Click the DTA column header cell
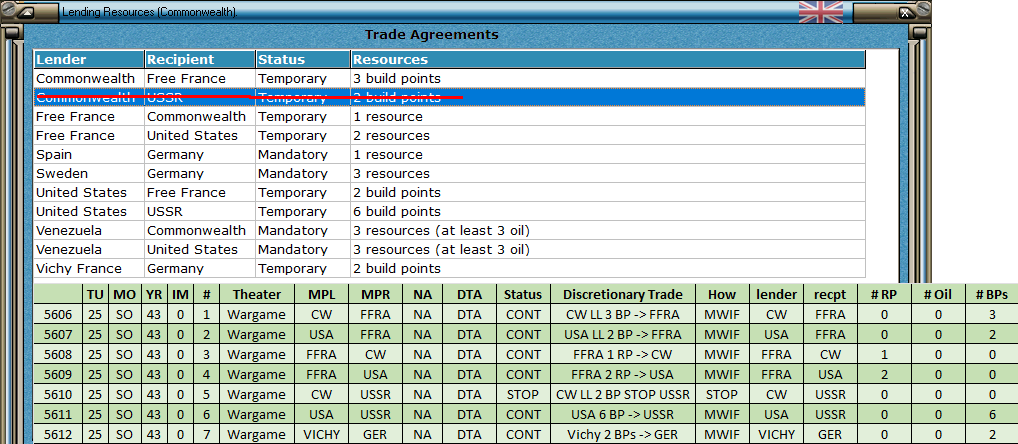This screenshot has height=444, width=1018. [x=469, y=294]
